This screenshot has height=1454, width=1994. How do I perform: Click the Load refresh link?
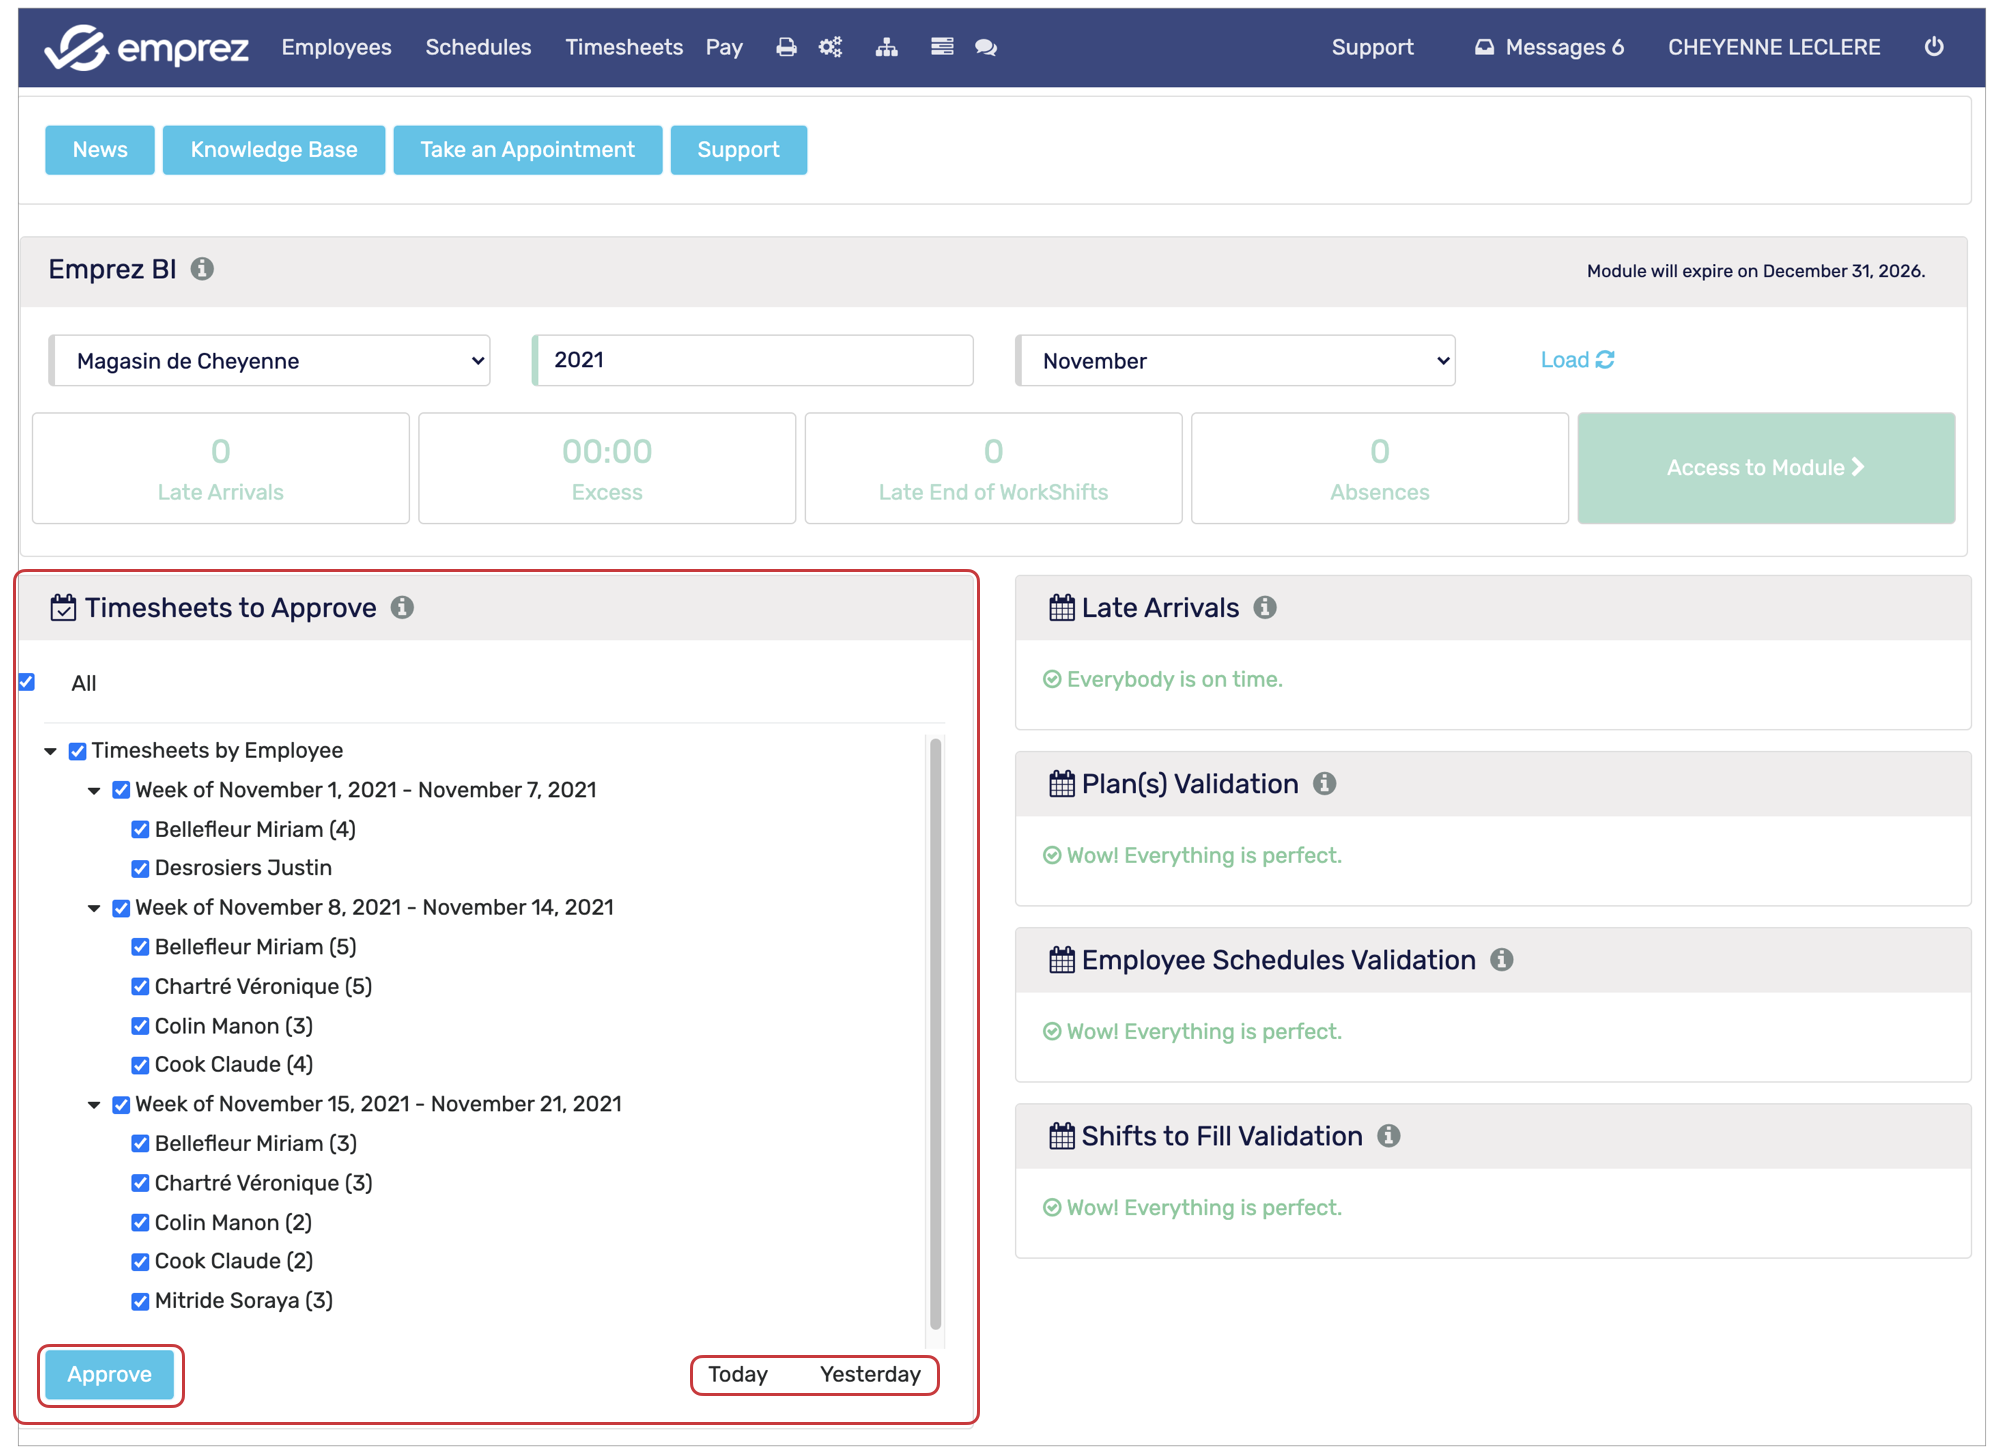pyautogui.click(x=1577, y=360)
